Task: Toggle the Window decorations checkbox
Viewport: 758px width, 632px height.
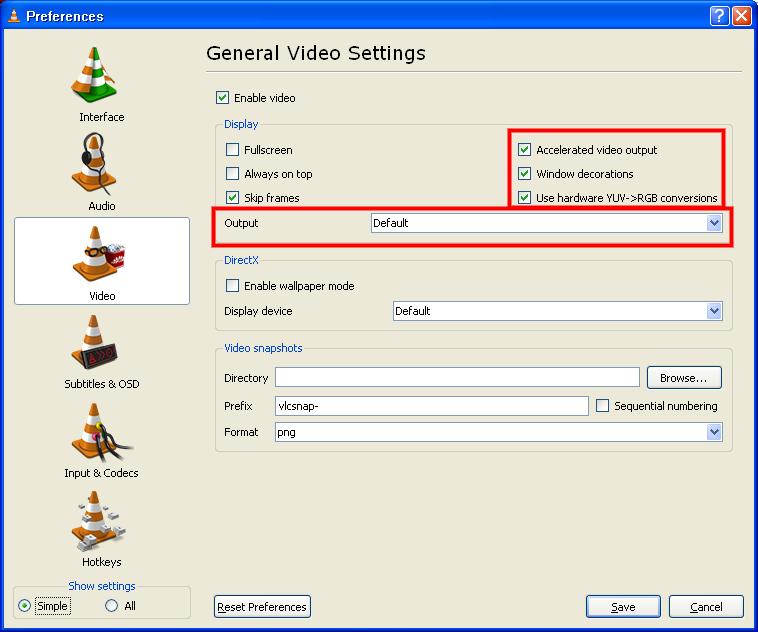Action: click(x=525, y=173)
